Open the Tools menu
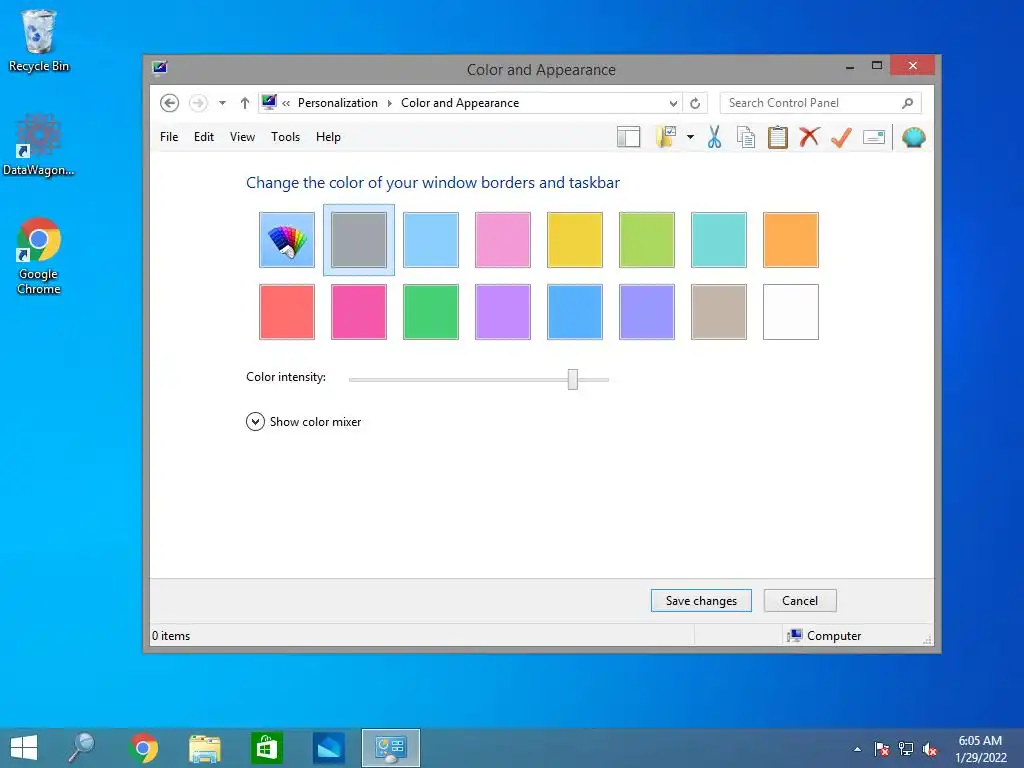The image size is (1024, 768). [x=285, y=137]
